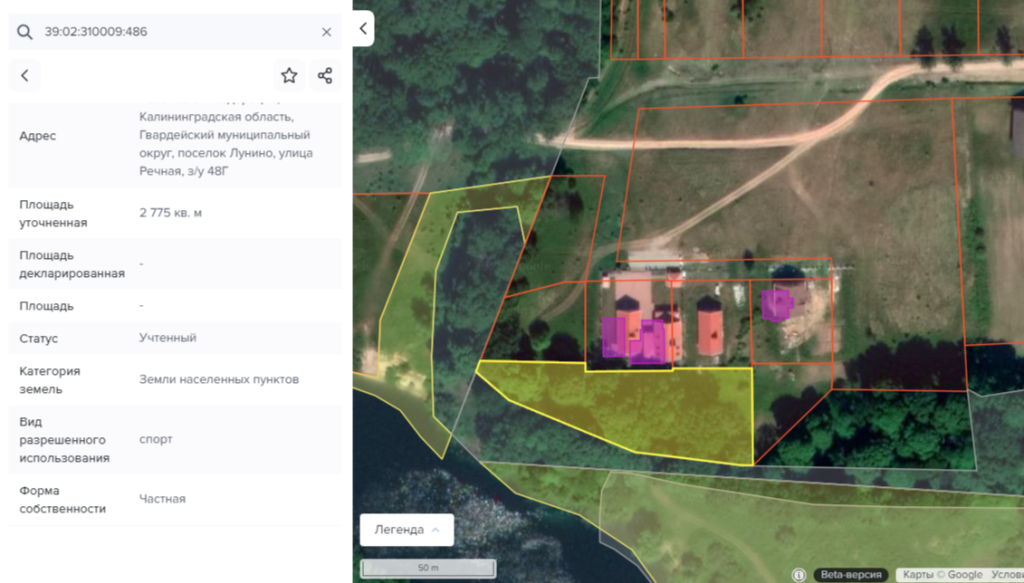Go back with the left arrow button

point(25,76)
